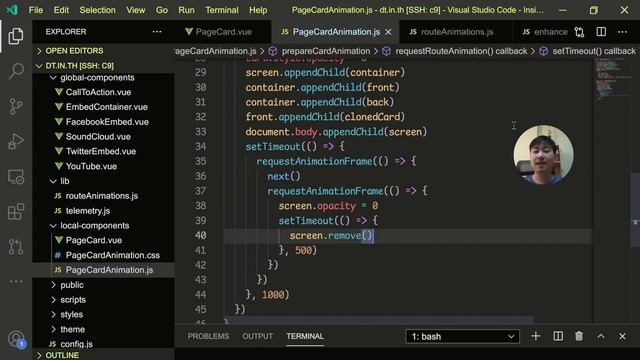Open the View menu
The image size is (640, 360).
click(x=136, y=10)
